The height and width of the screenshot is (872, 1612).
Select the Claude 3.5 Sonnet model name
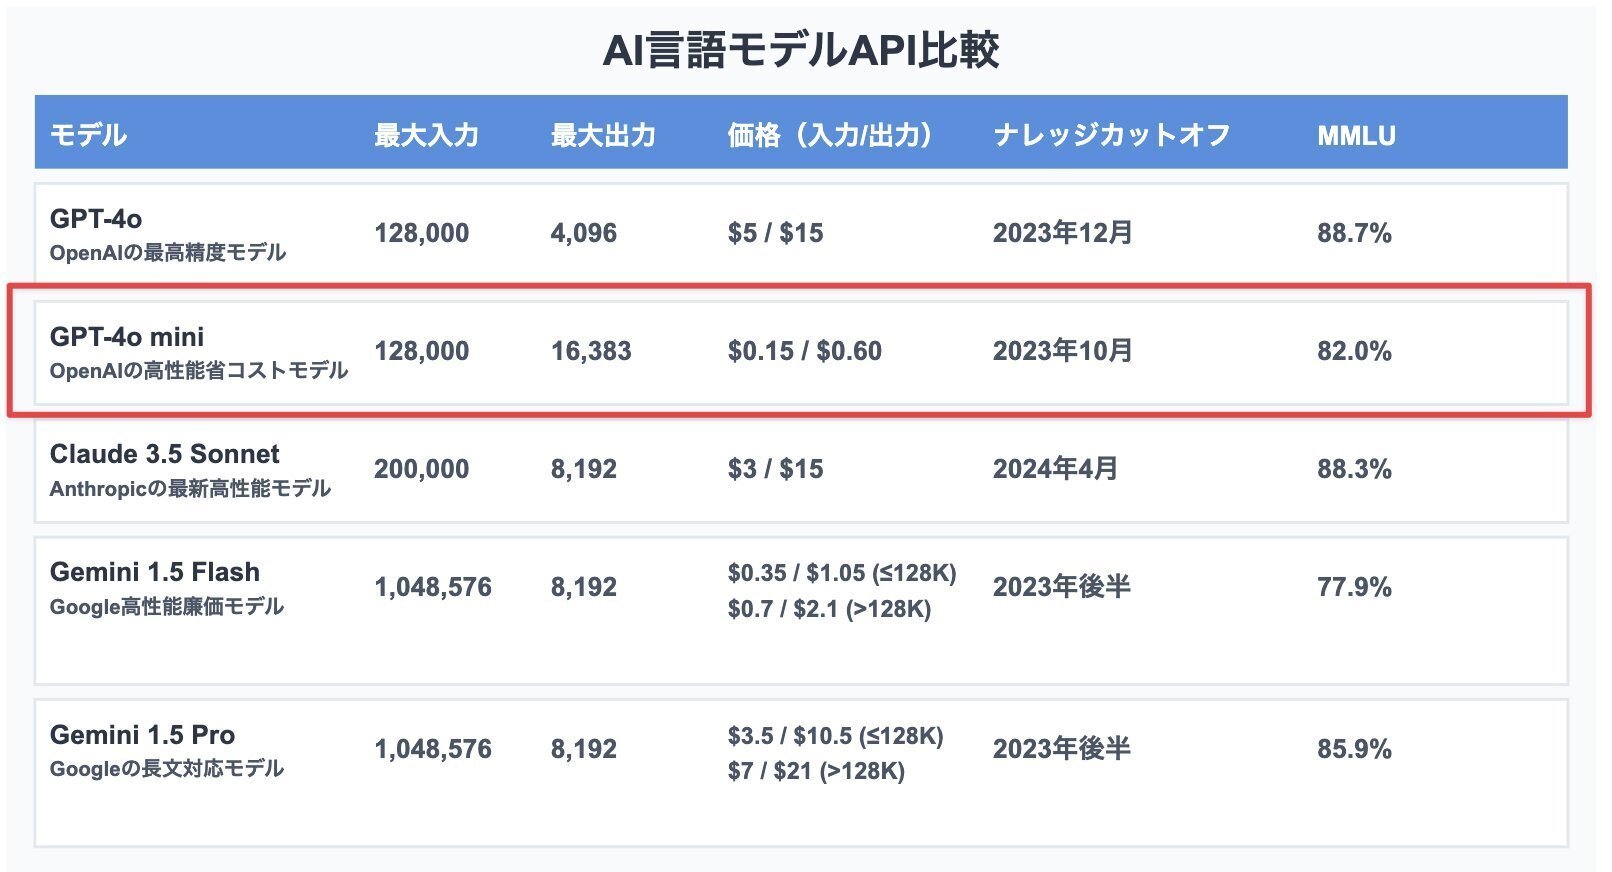(x=165, y=454)
